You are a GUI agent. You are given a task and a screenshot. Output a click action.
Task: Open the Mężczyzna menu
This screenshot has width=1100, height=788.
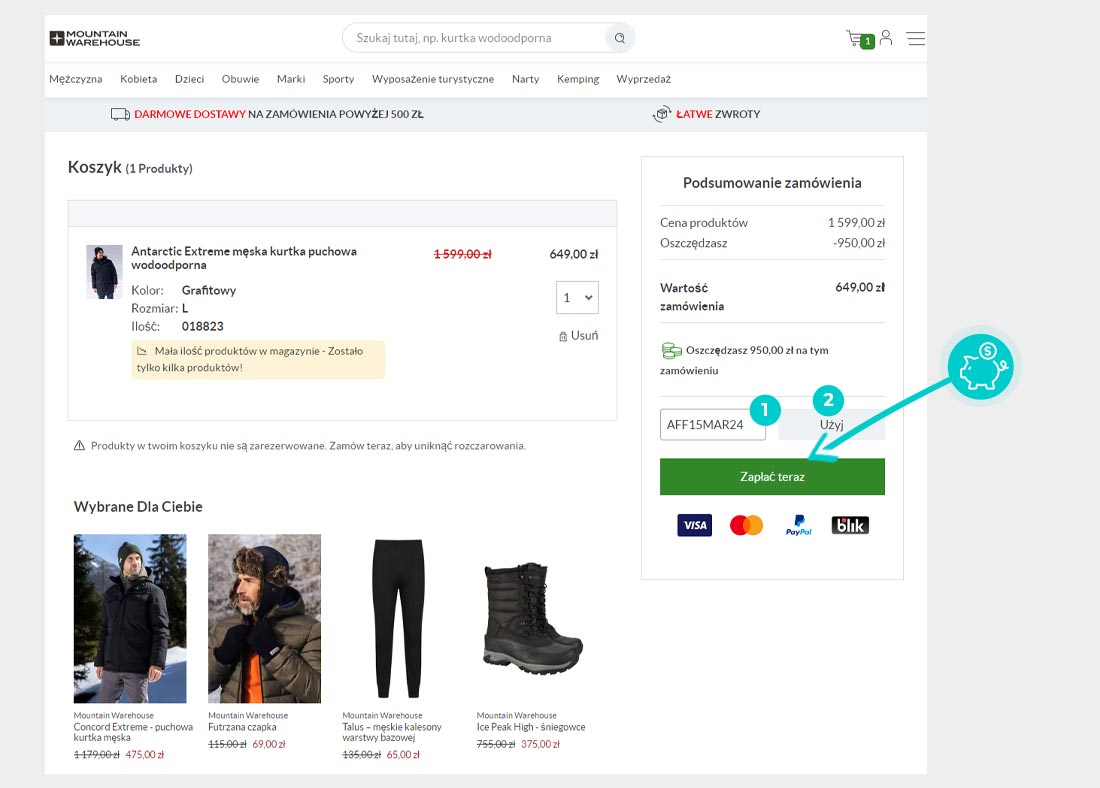pos(76,79)
